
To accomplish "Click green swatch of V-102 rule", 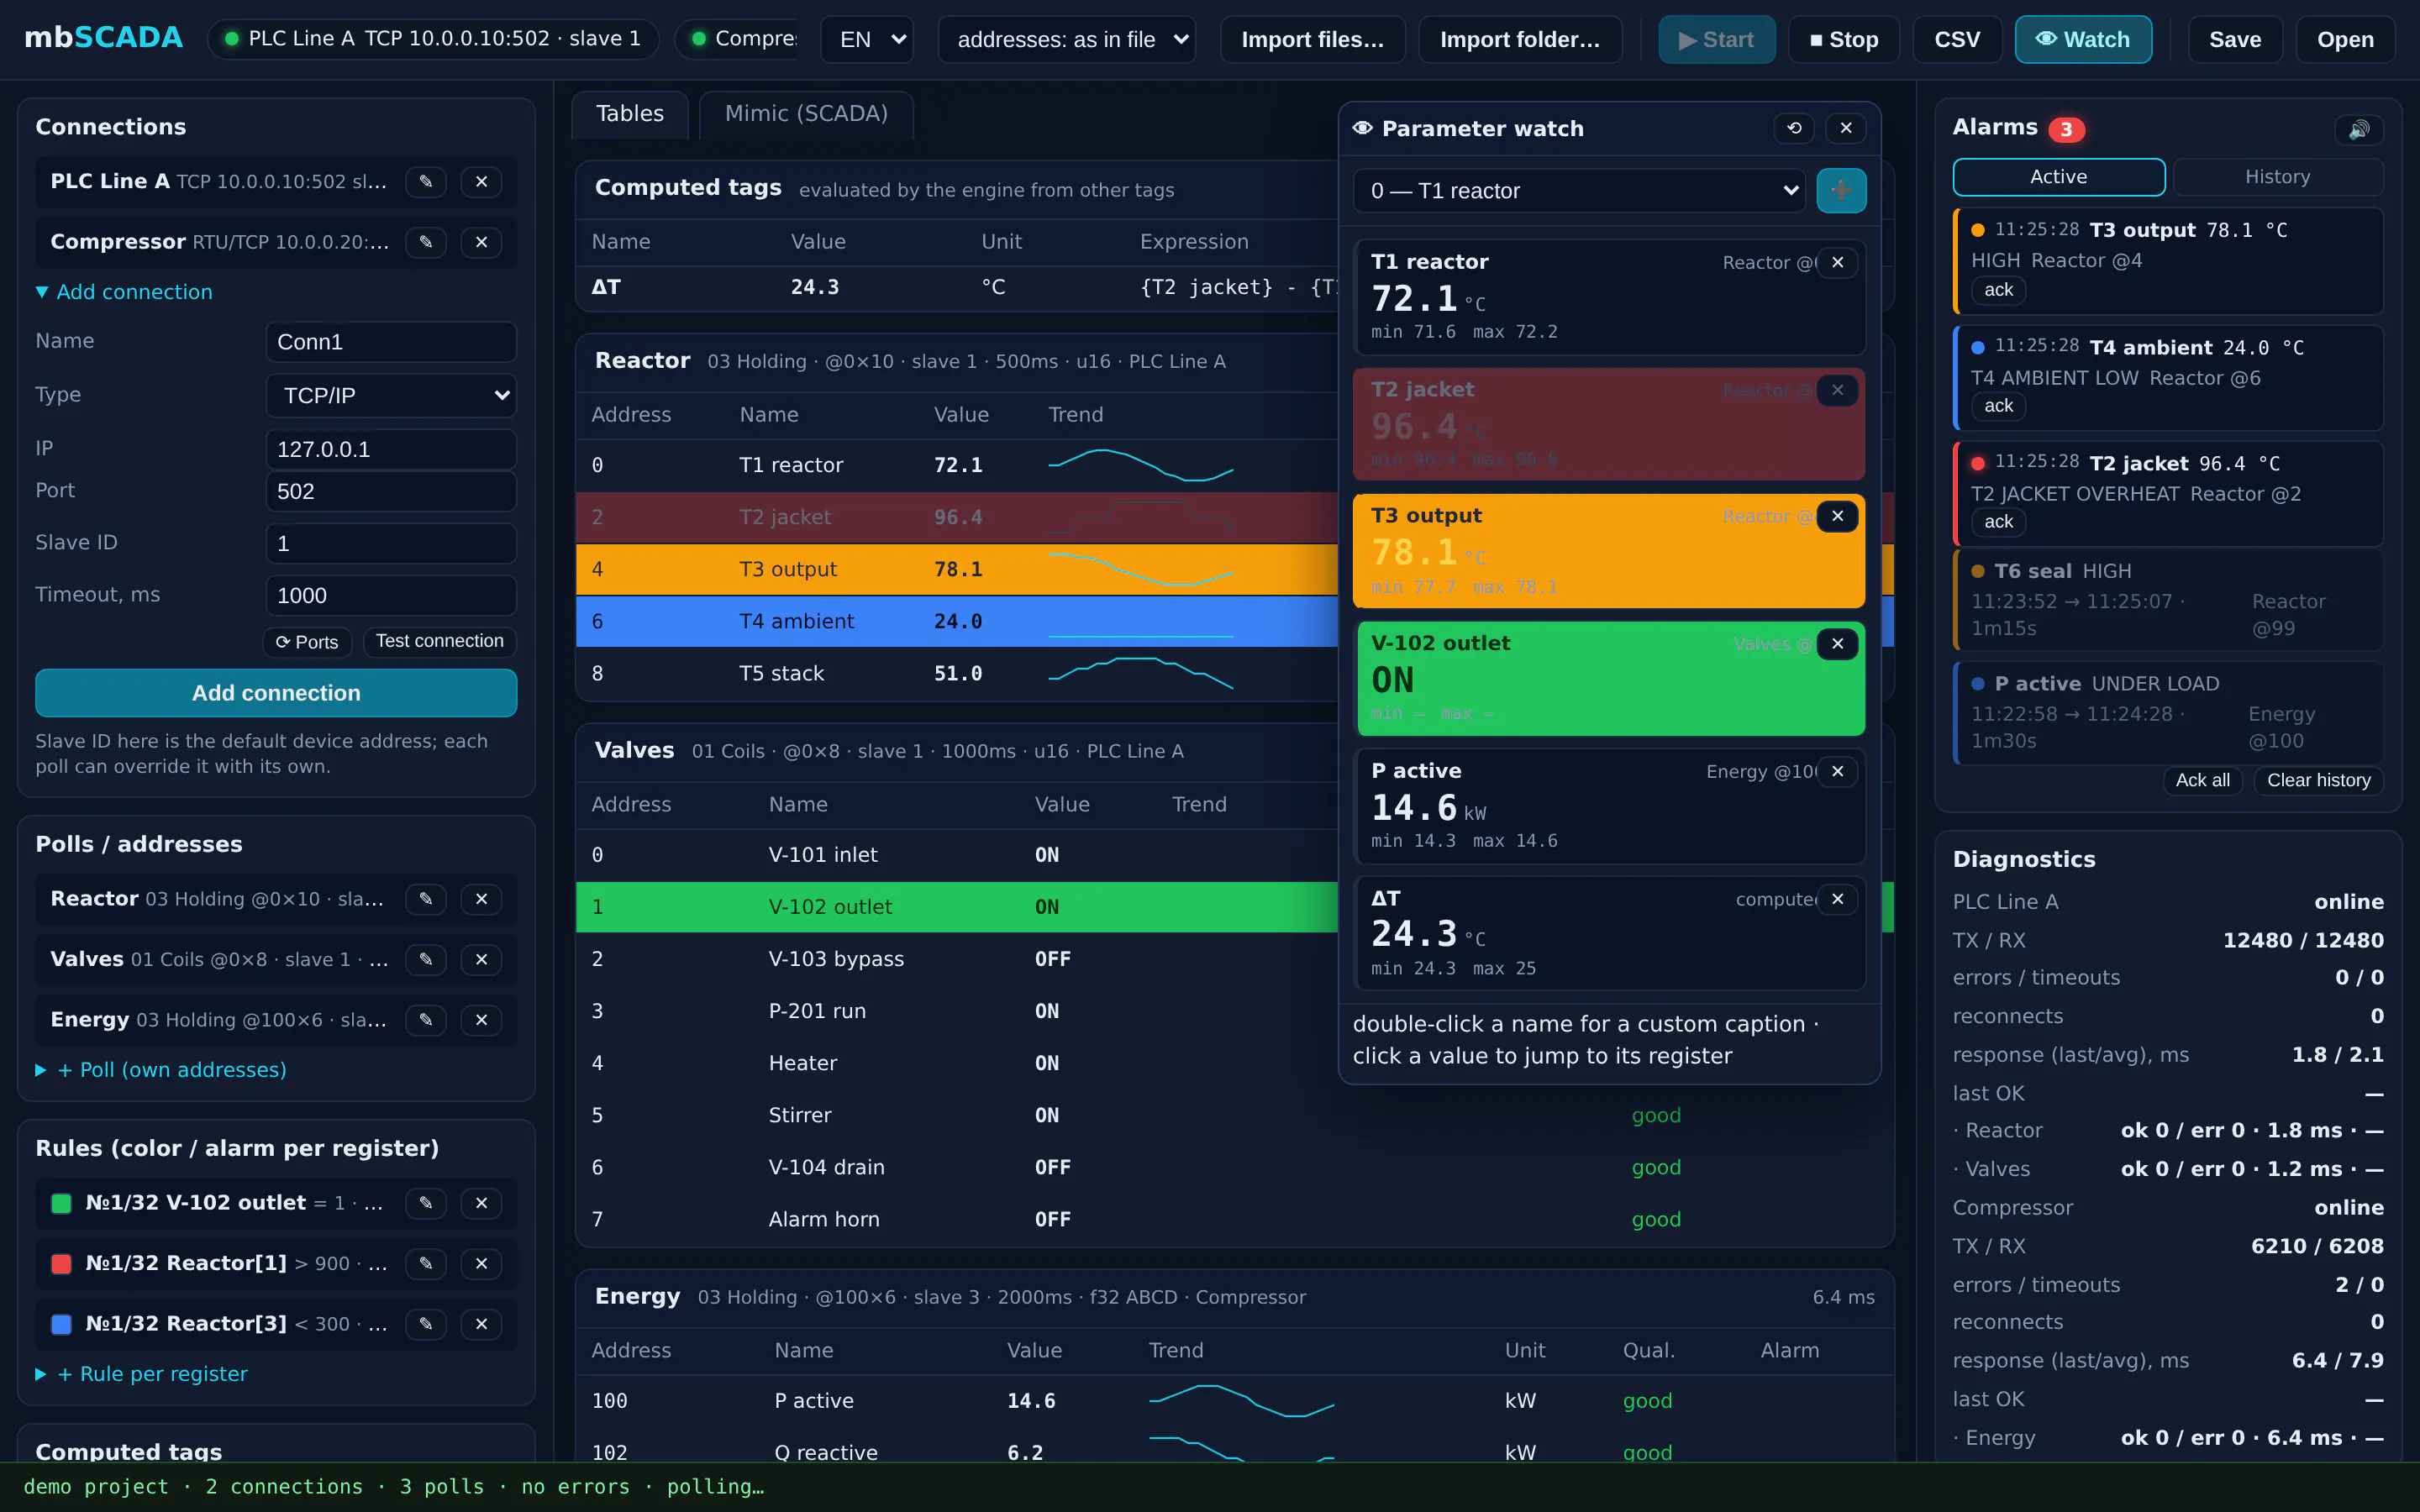I will coord(61,1203).
